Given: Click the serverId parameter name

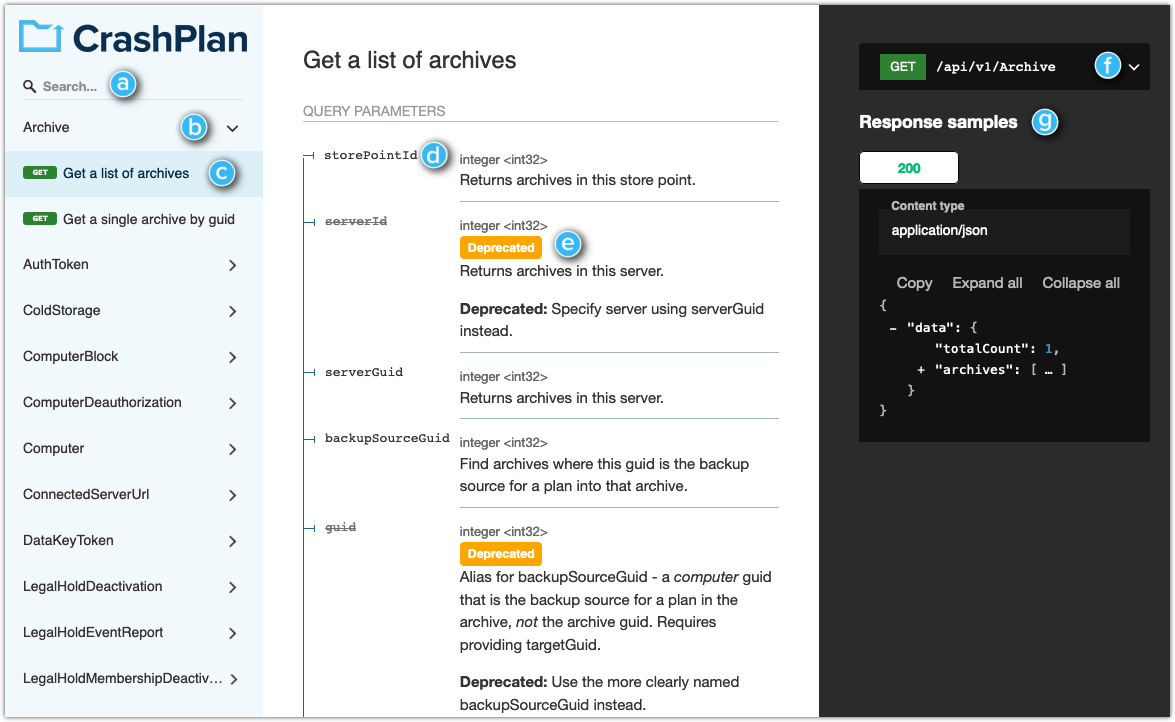Looking at the screenshot, I should [356, 221].
